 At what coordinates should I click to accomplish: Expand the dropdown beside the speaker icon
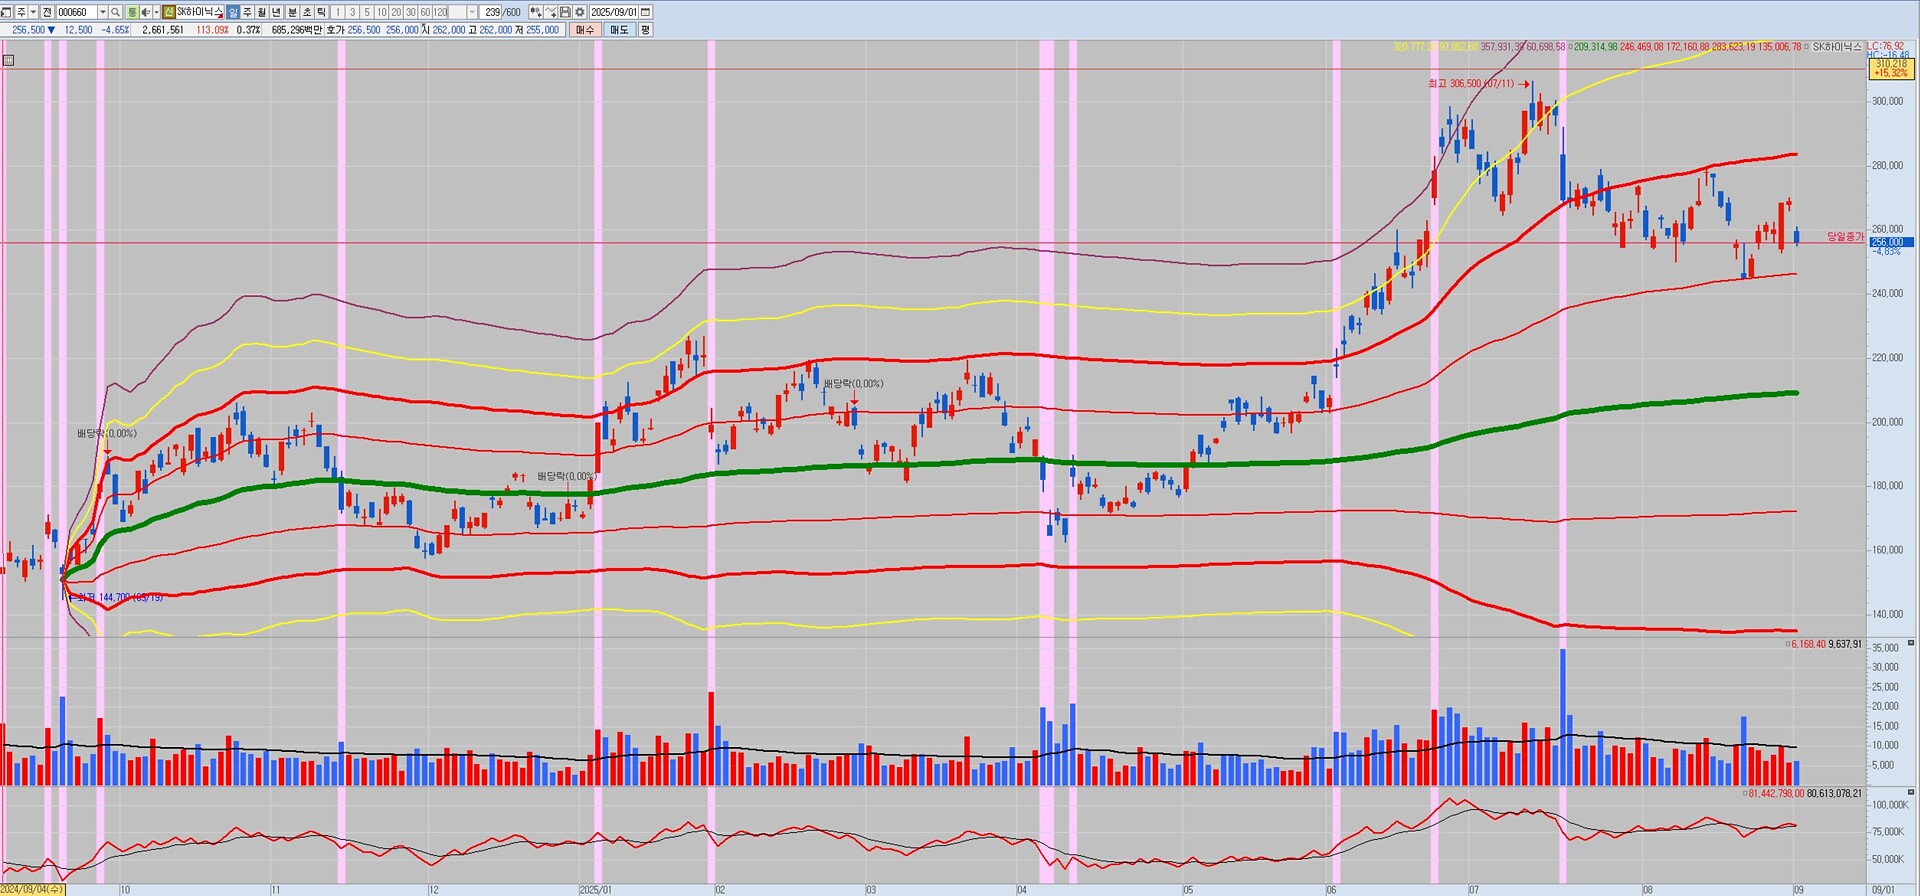156,12
